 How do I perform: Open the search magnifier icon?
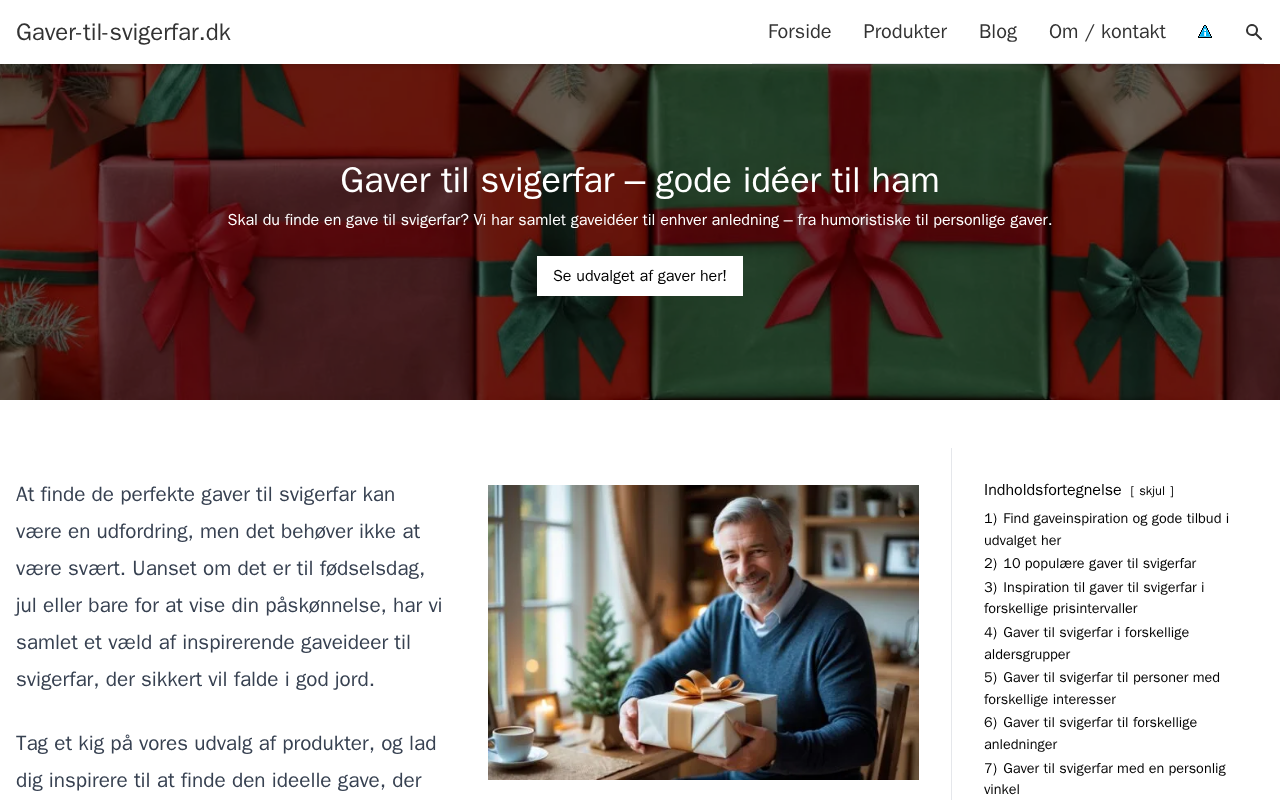1253,32
